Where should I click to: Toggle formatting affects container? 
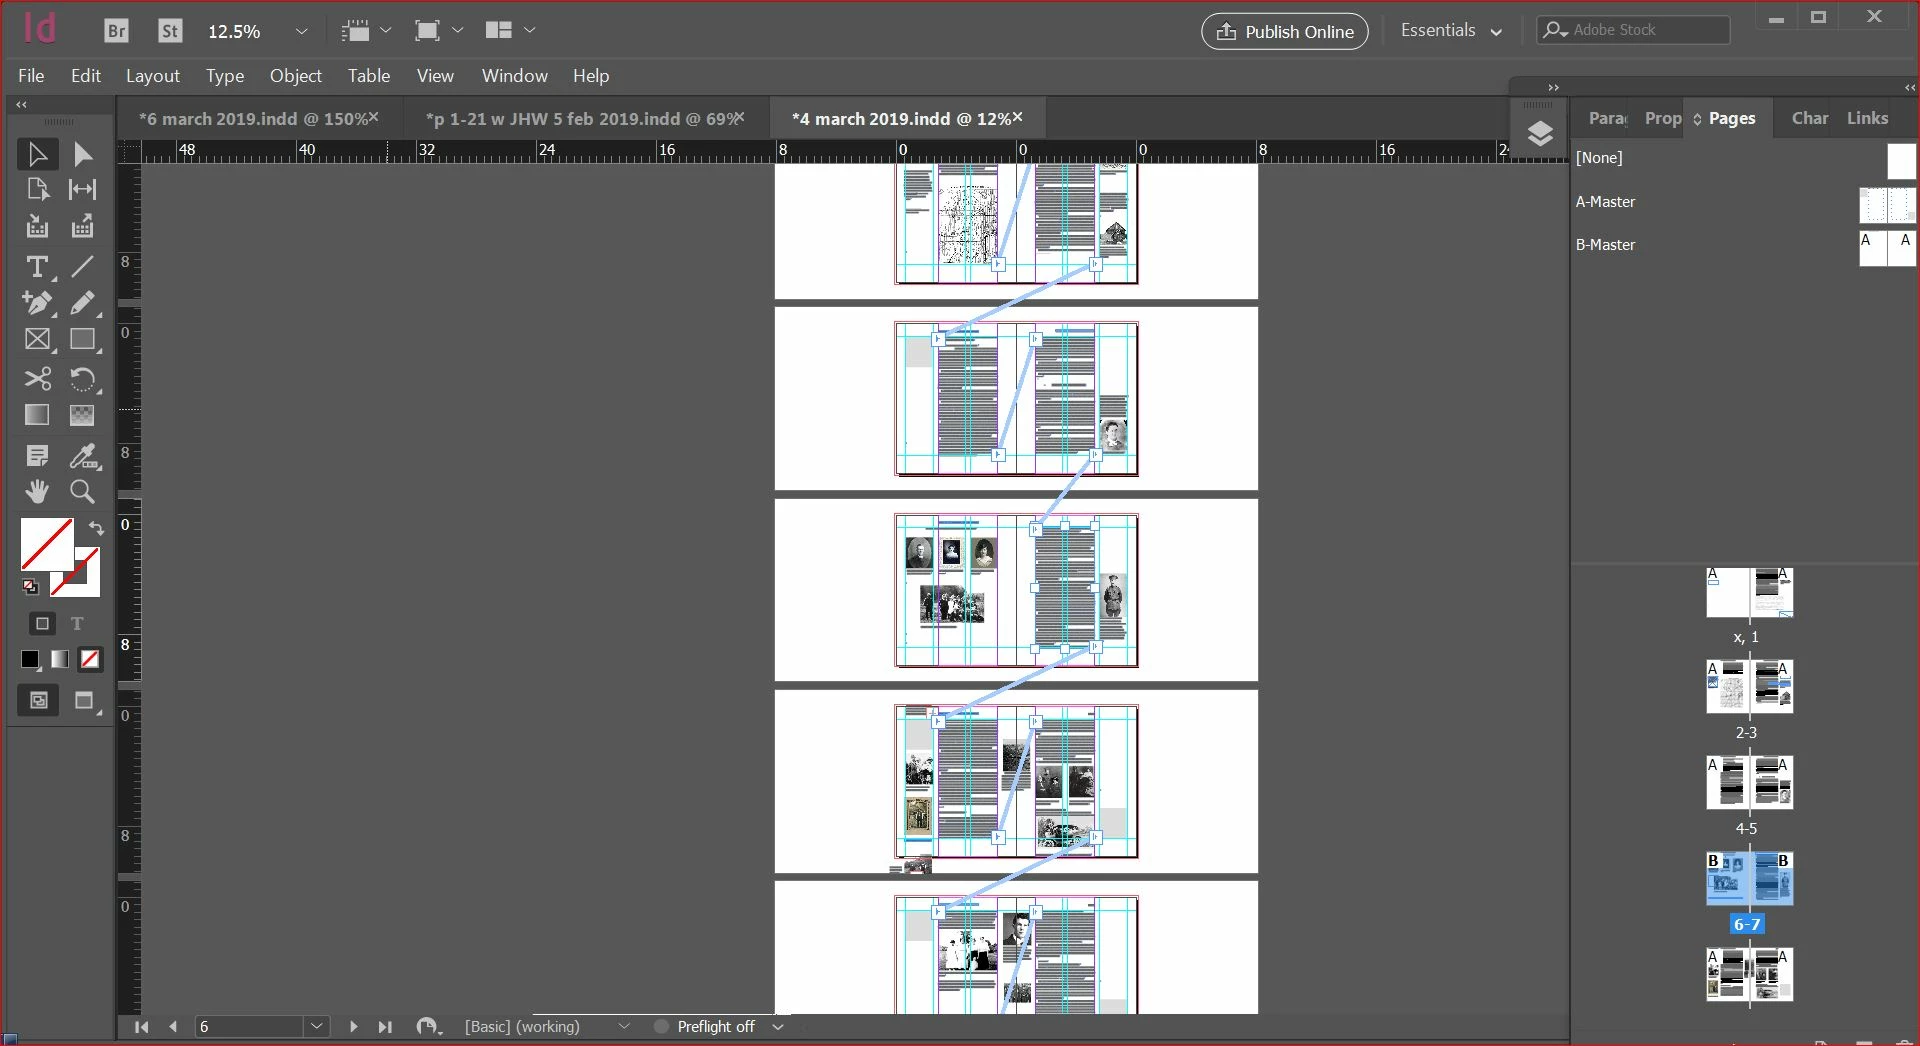pyautogui.click(x=42, y=624)
